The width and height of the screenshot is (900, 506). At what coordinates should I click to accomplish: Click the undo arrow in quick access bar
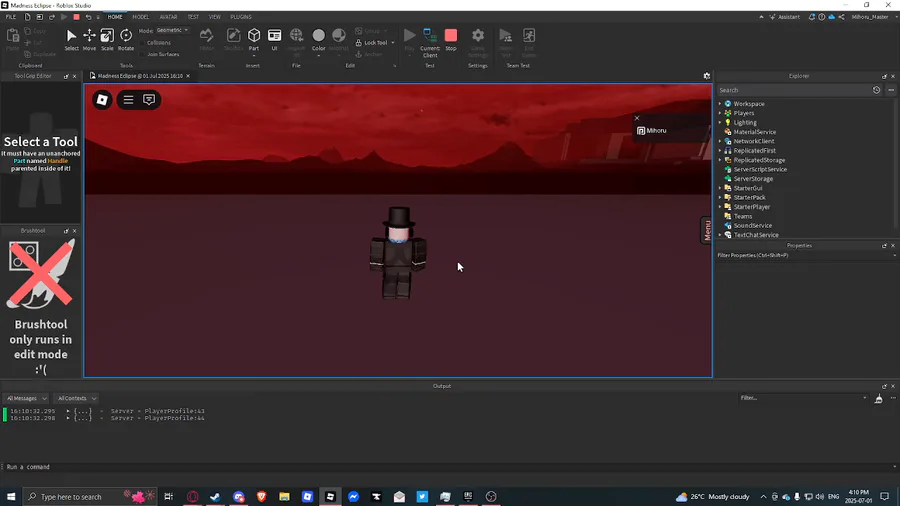coord(88,17)
